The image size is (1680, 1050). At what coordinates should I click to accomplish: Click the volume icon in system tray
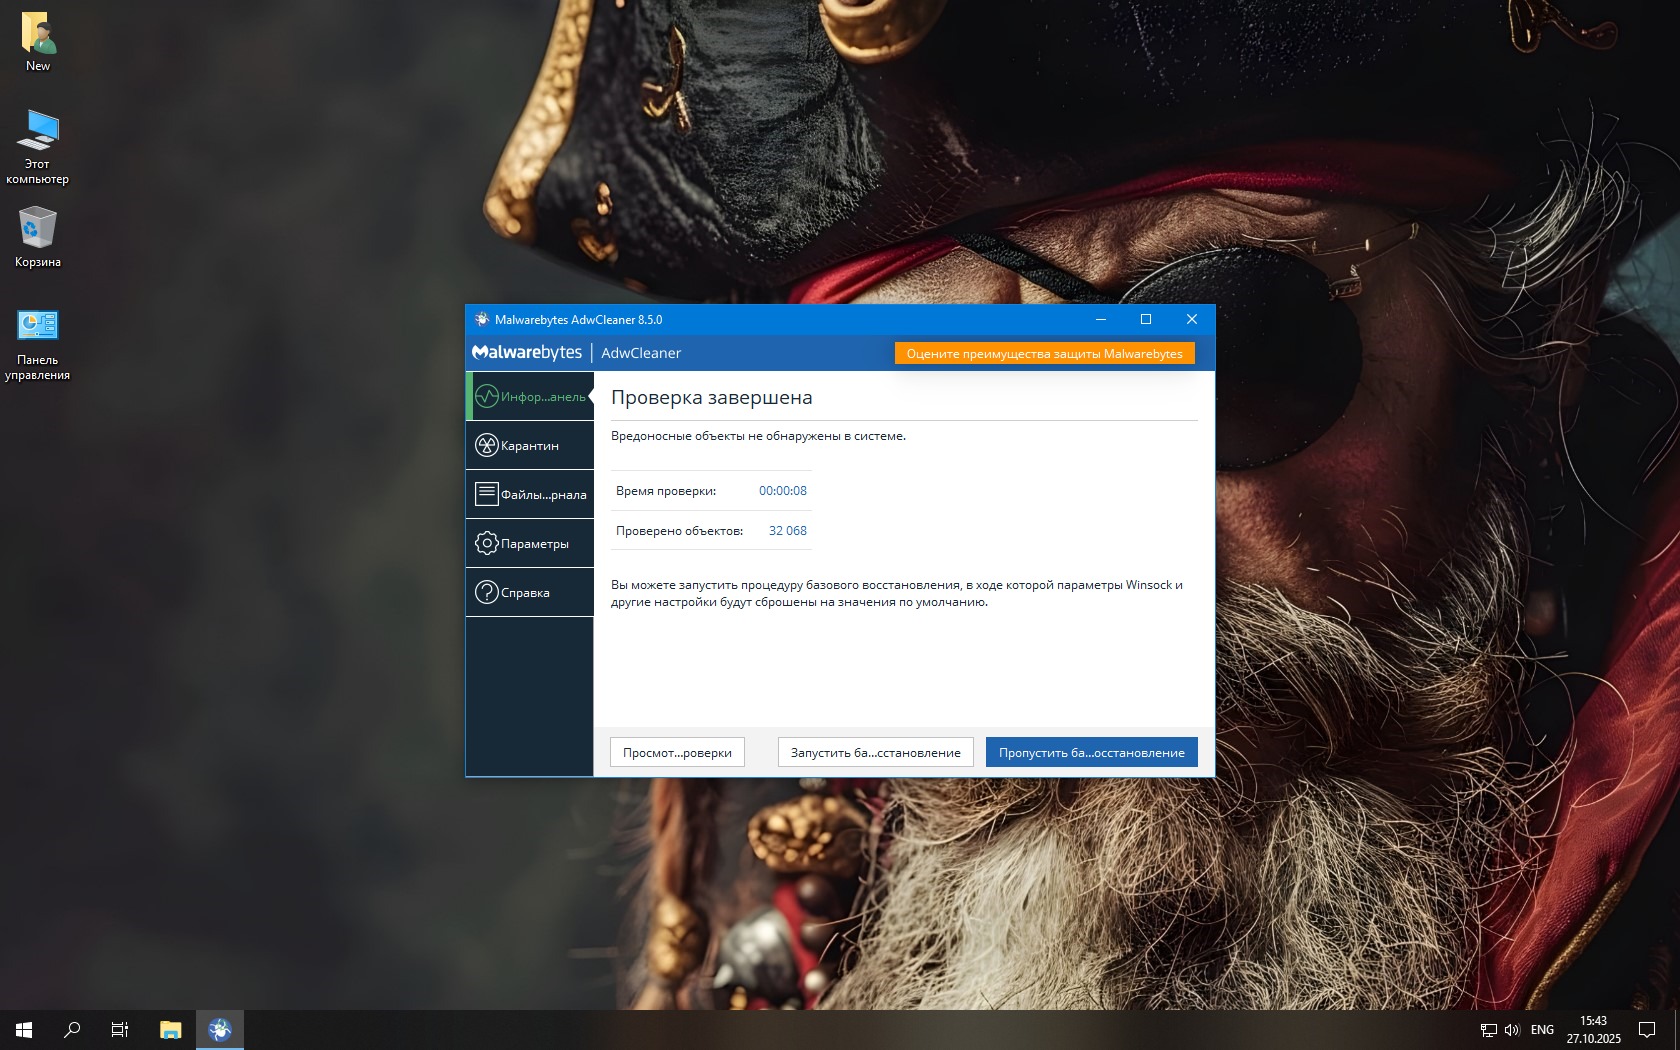[x=1512, y=1030]
